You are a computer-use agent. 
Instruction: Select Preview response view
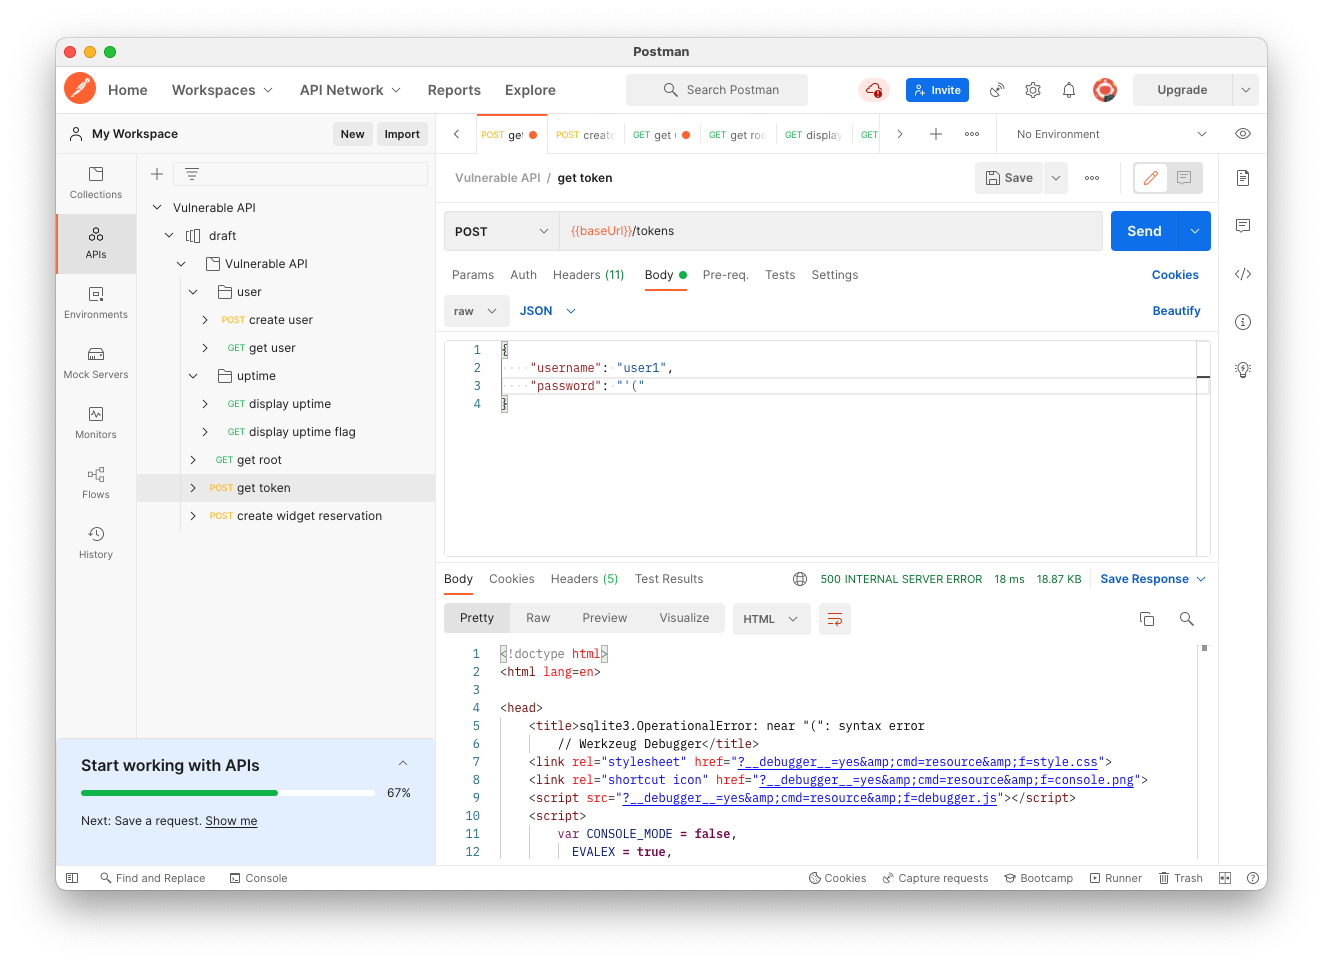605,618
